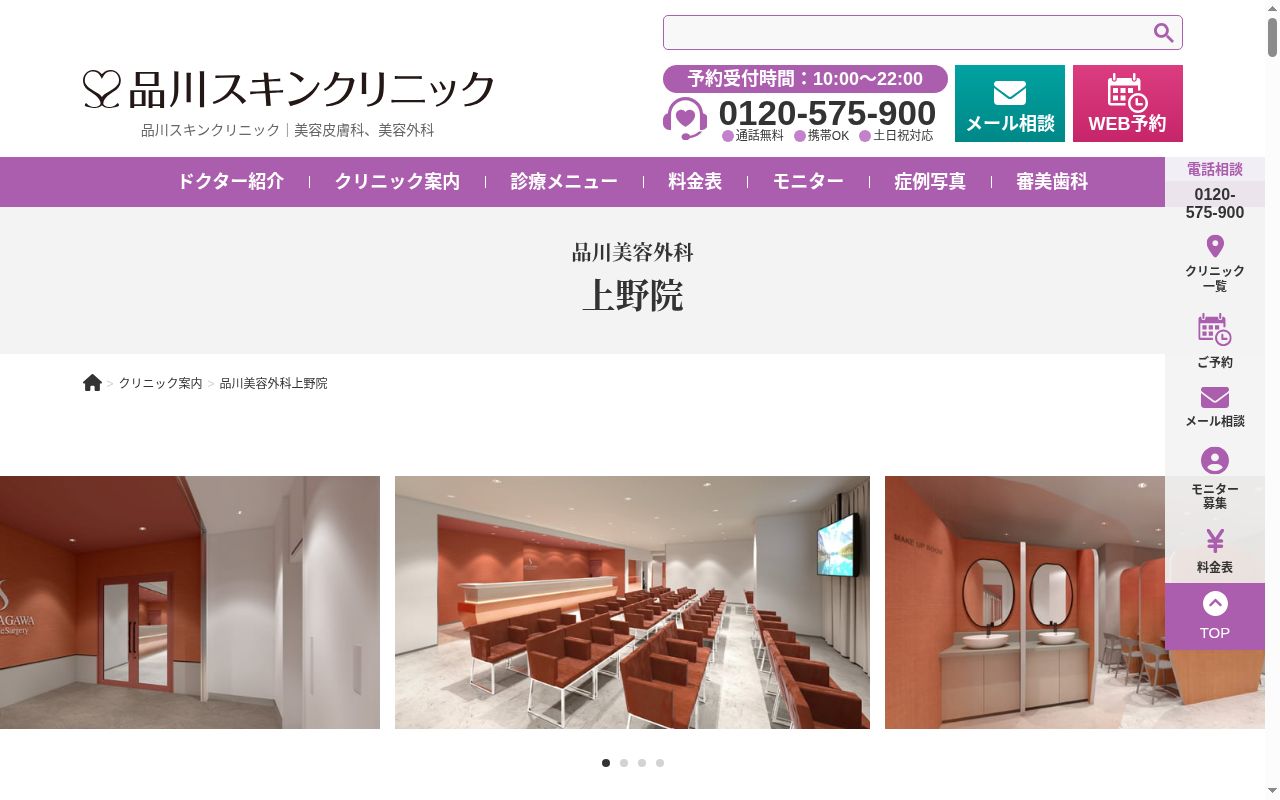
Task: Call the phone number 0120-575-900 in header
Action: pos(827,113)
